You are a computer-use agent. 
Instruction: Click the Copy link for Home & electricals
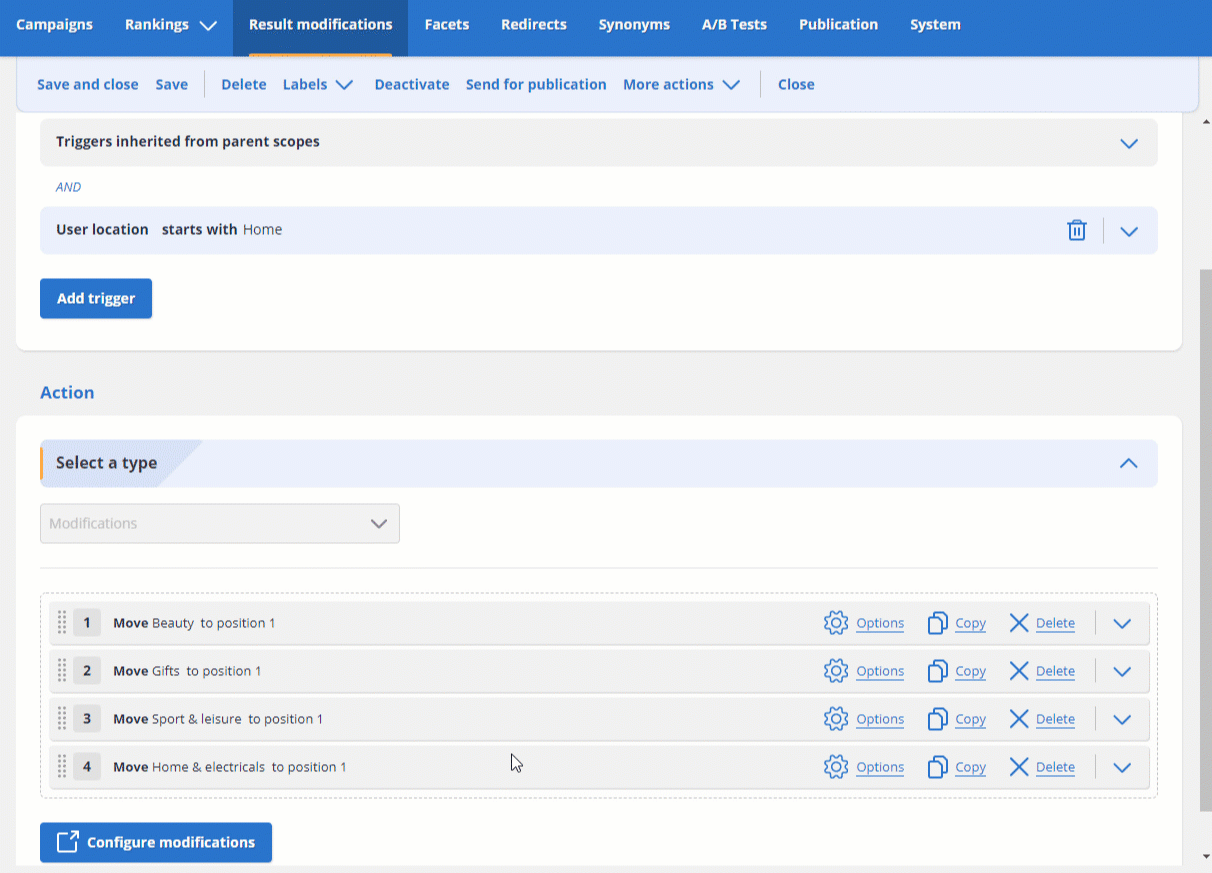click(970, 767)
